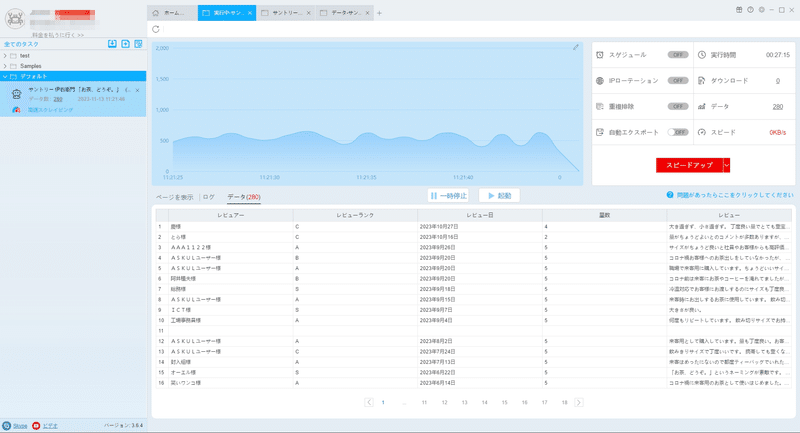Toggle the スケジュール switch
The image size is (800, 433).
pos(678,55)
